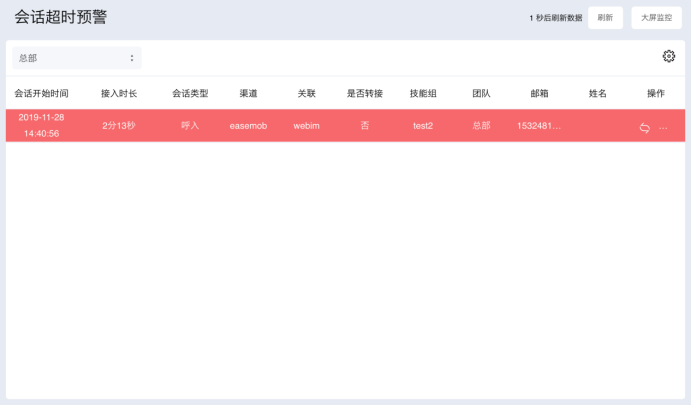Open the table settings gear icon

(669, 57)
